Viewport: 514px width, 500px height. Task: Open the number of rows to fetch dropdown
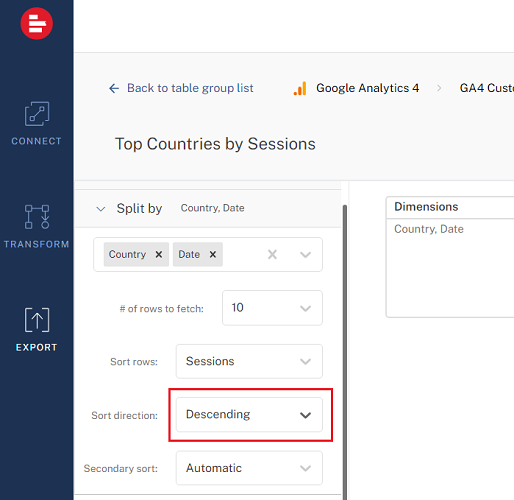[272, 308]
